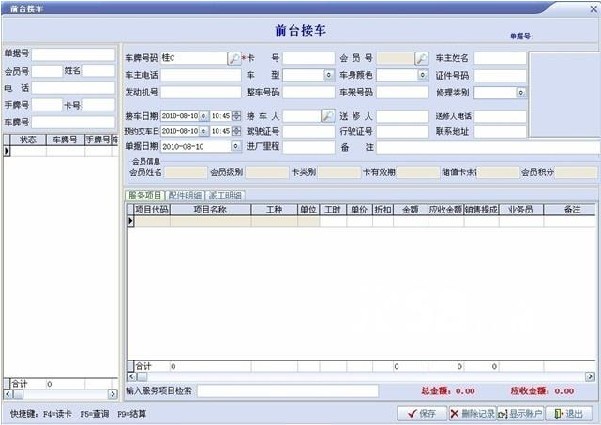Image resolution: width=601 pixels, height=425 pixels.
Task: Switch to the 配件明细 tab
Action: pos(186,195)
